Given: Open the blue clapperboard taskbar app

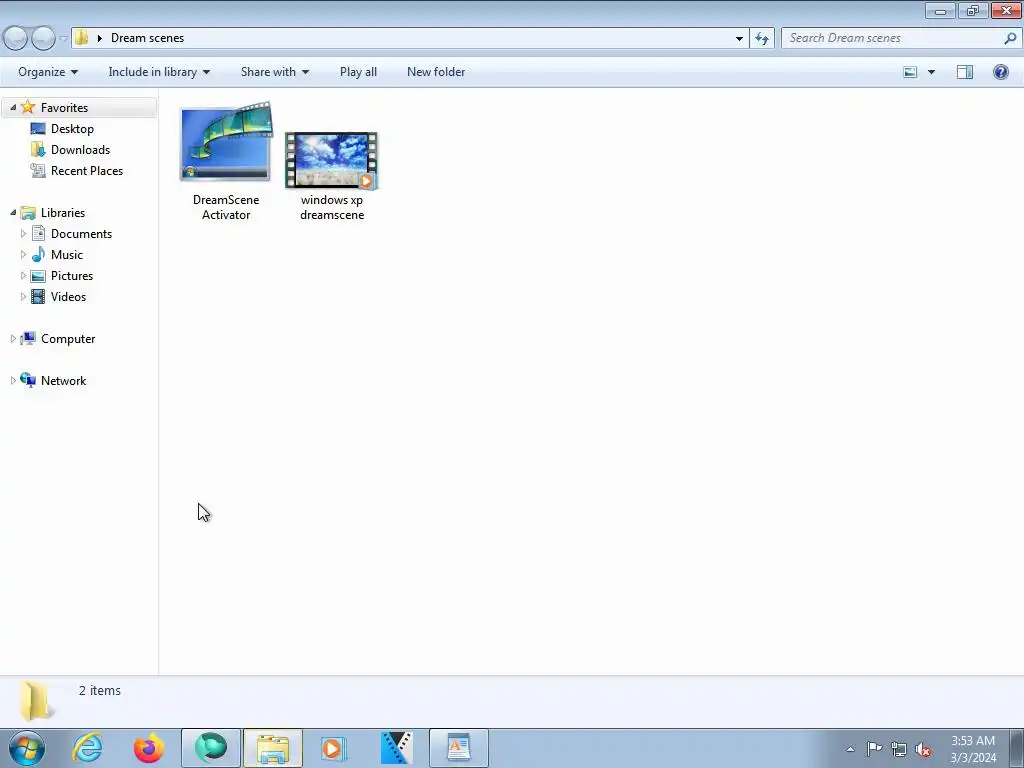Looking at the screenshot, I should (396, 748).
